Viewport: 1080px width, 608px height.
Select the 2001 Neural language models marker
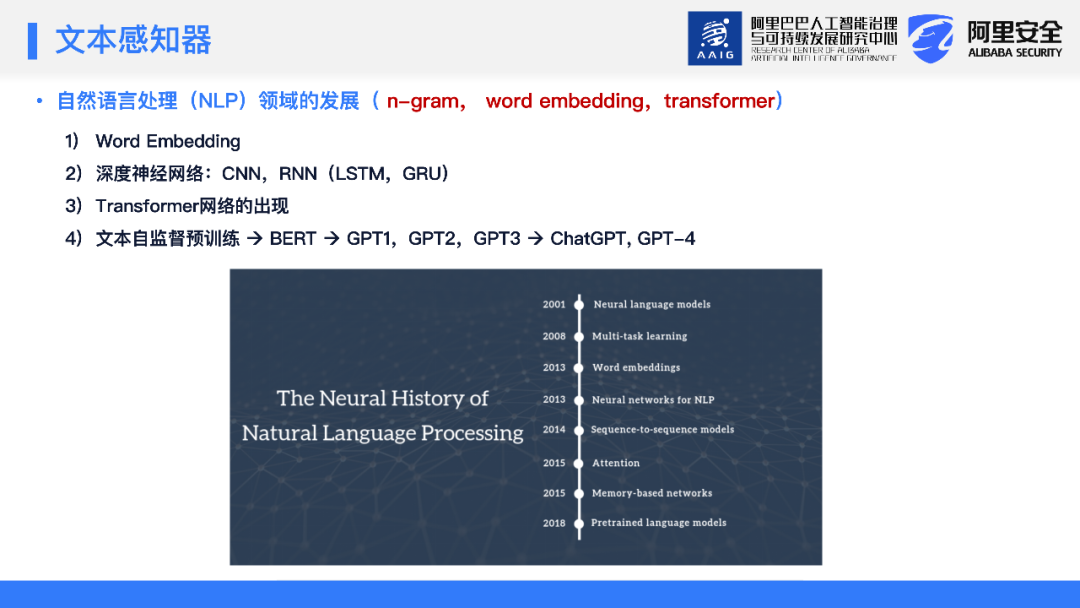579,305
